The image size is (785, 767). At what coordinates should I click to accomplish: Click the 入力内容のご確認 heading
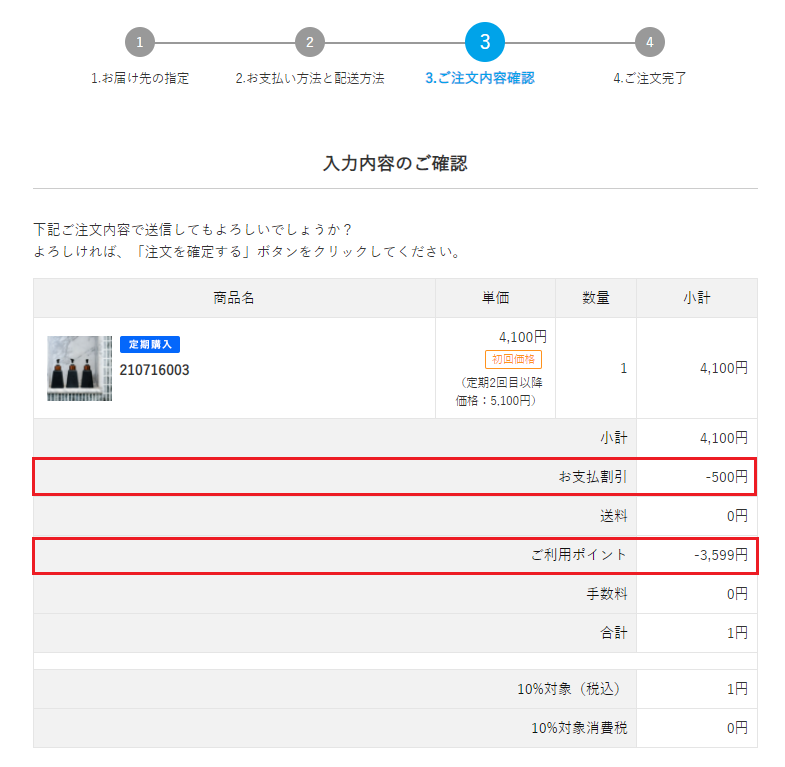click(395, 163)
